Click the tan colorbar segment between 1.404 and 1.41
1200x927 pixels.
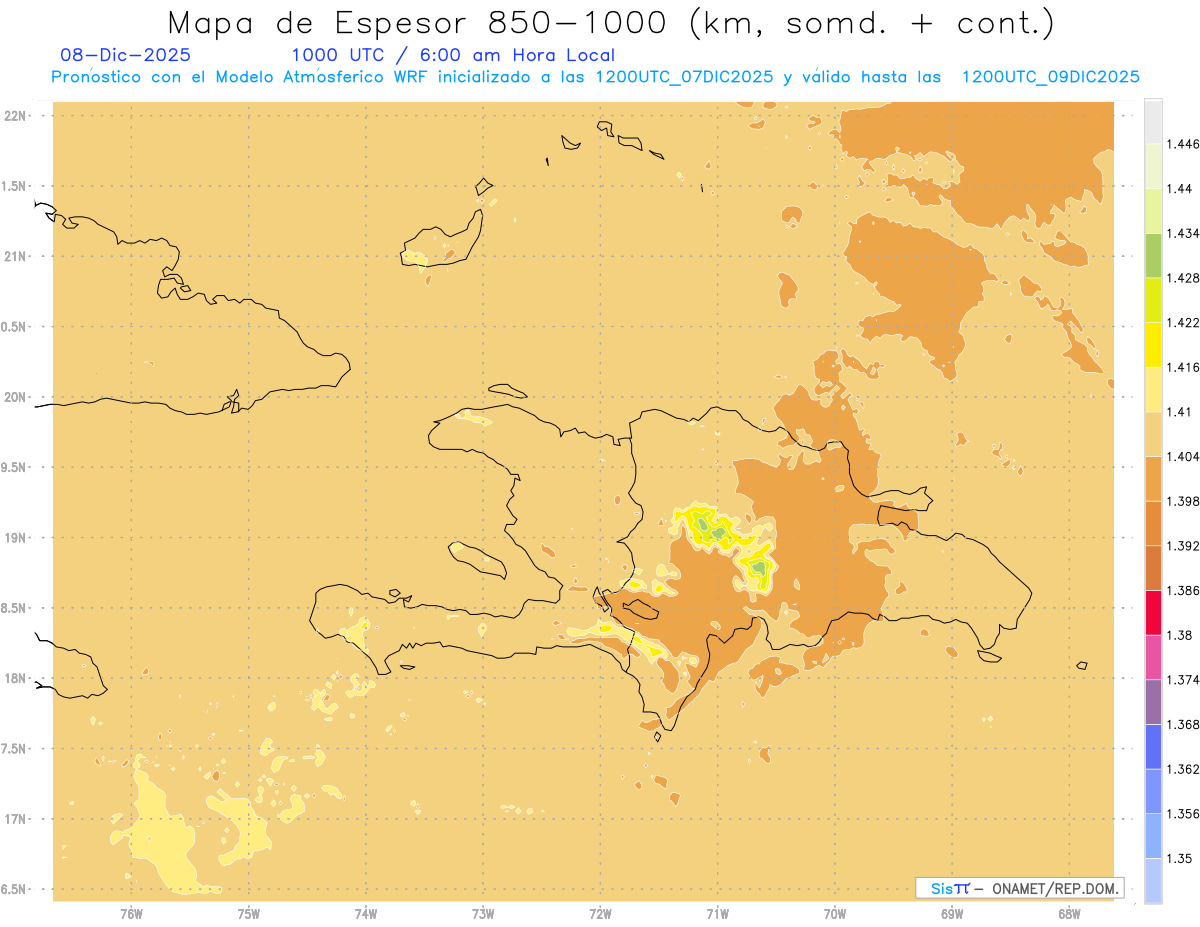(1153, 434)
